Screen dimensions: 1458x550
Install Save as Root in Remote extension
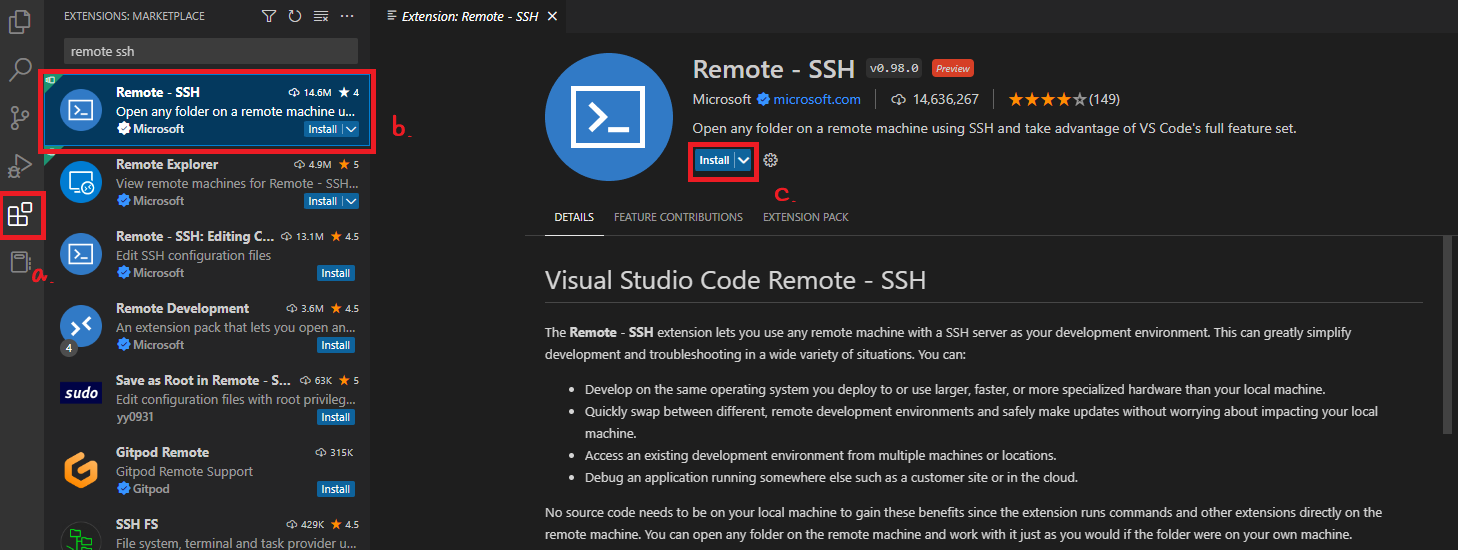coord(336,417)
